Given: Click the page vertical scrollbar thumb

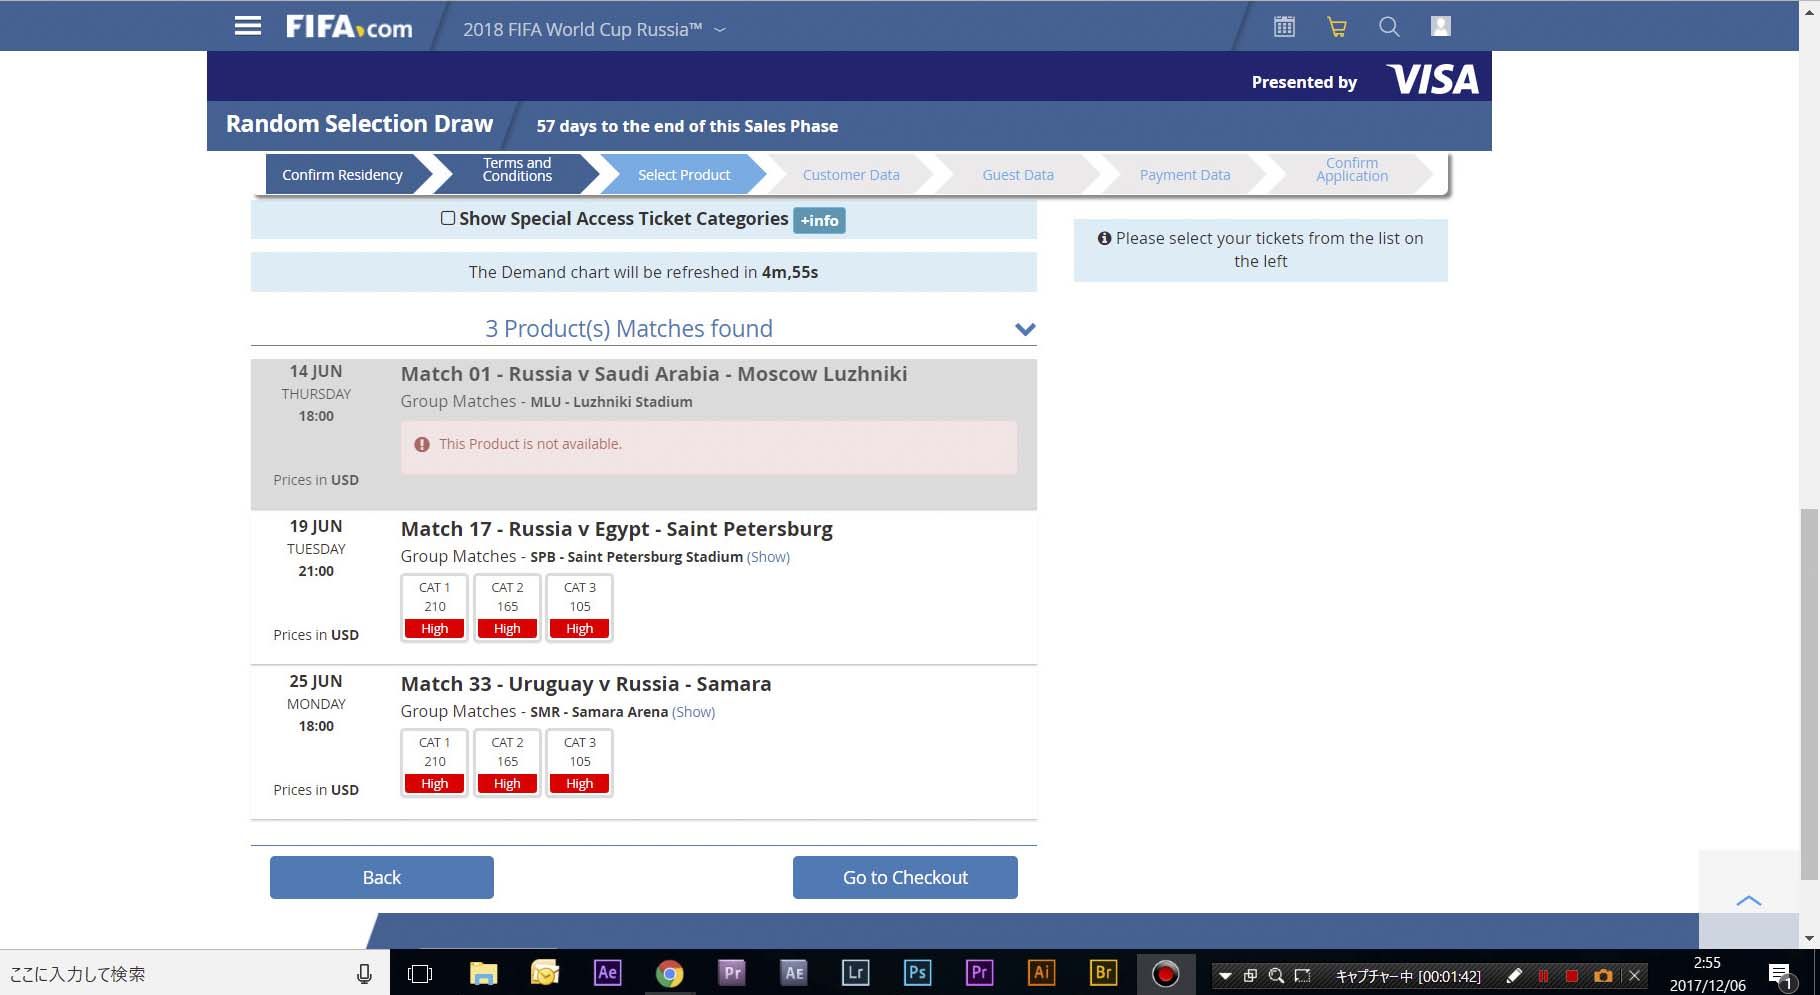Looking at the screenshot, I should (1809, 695).
